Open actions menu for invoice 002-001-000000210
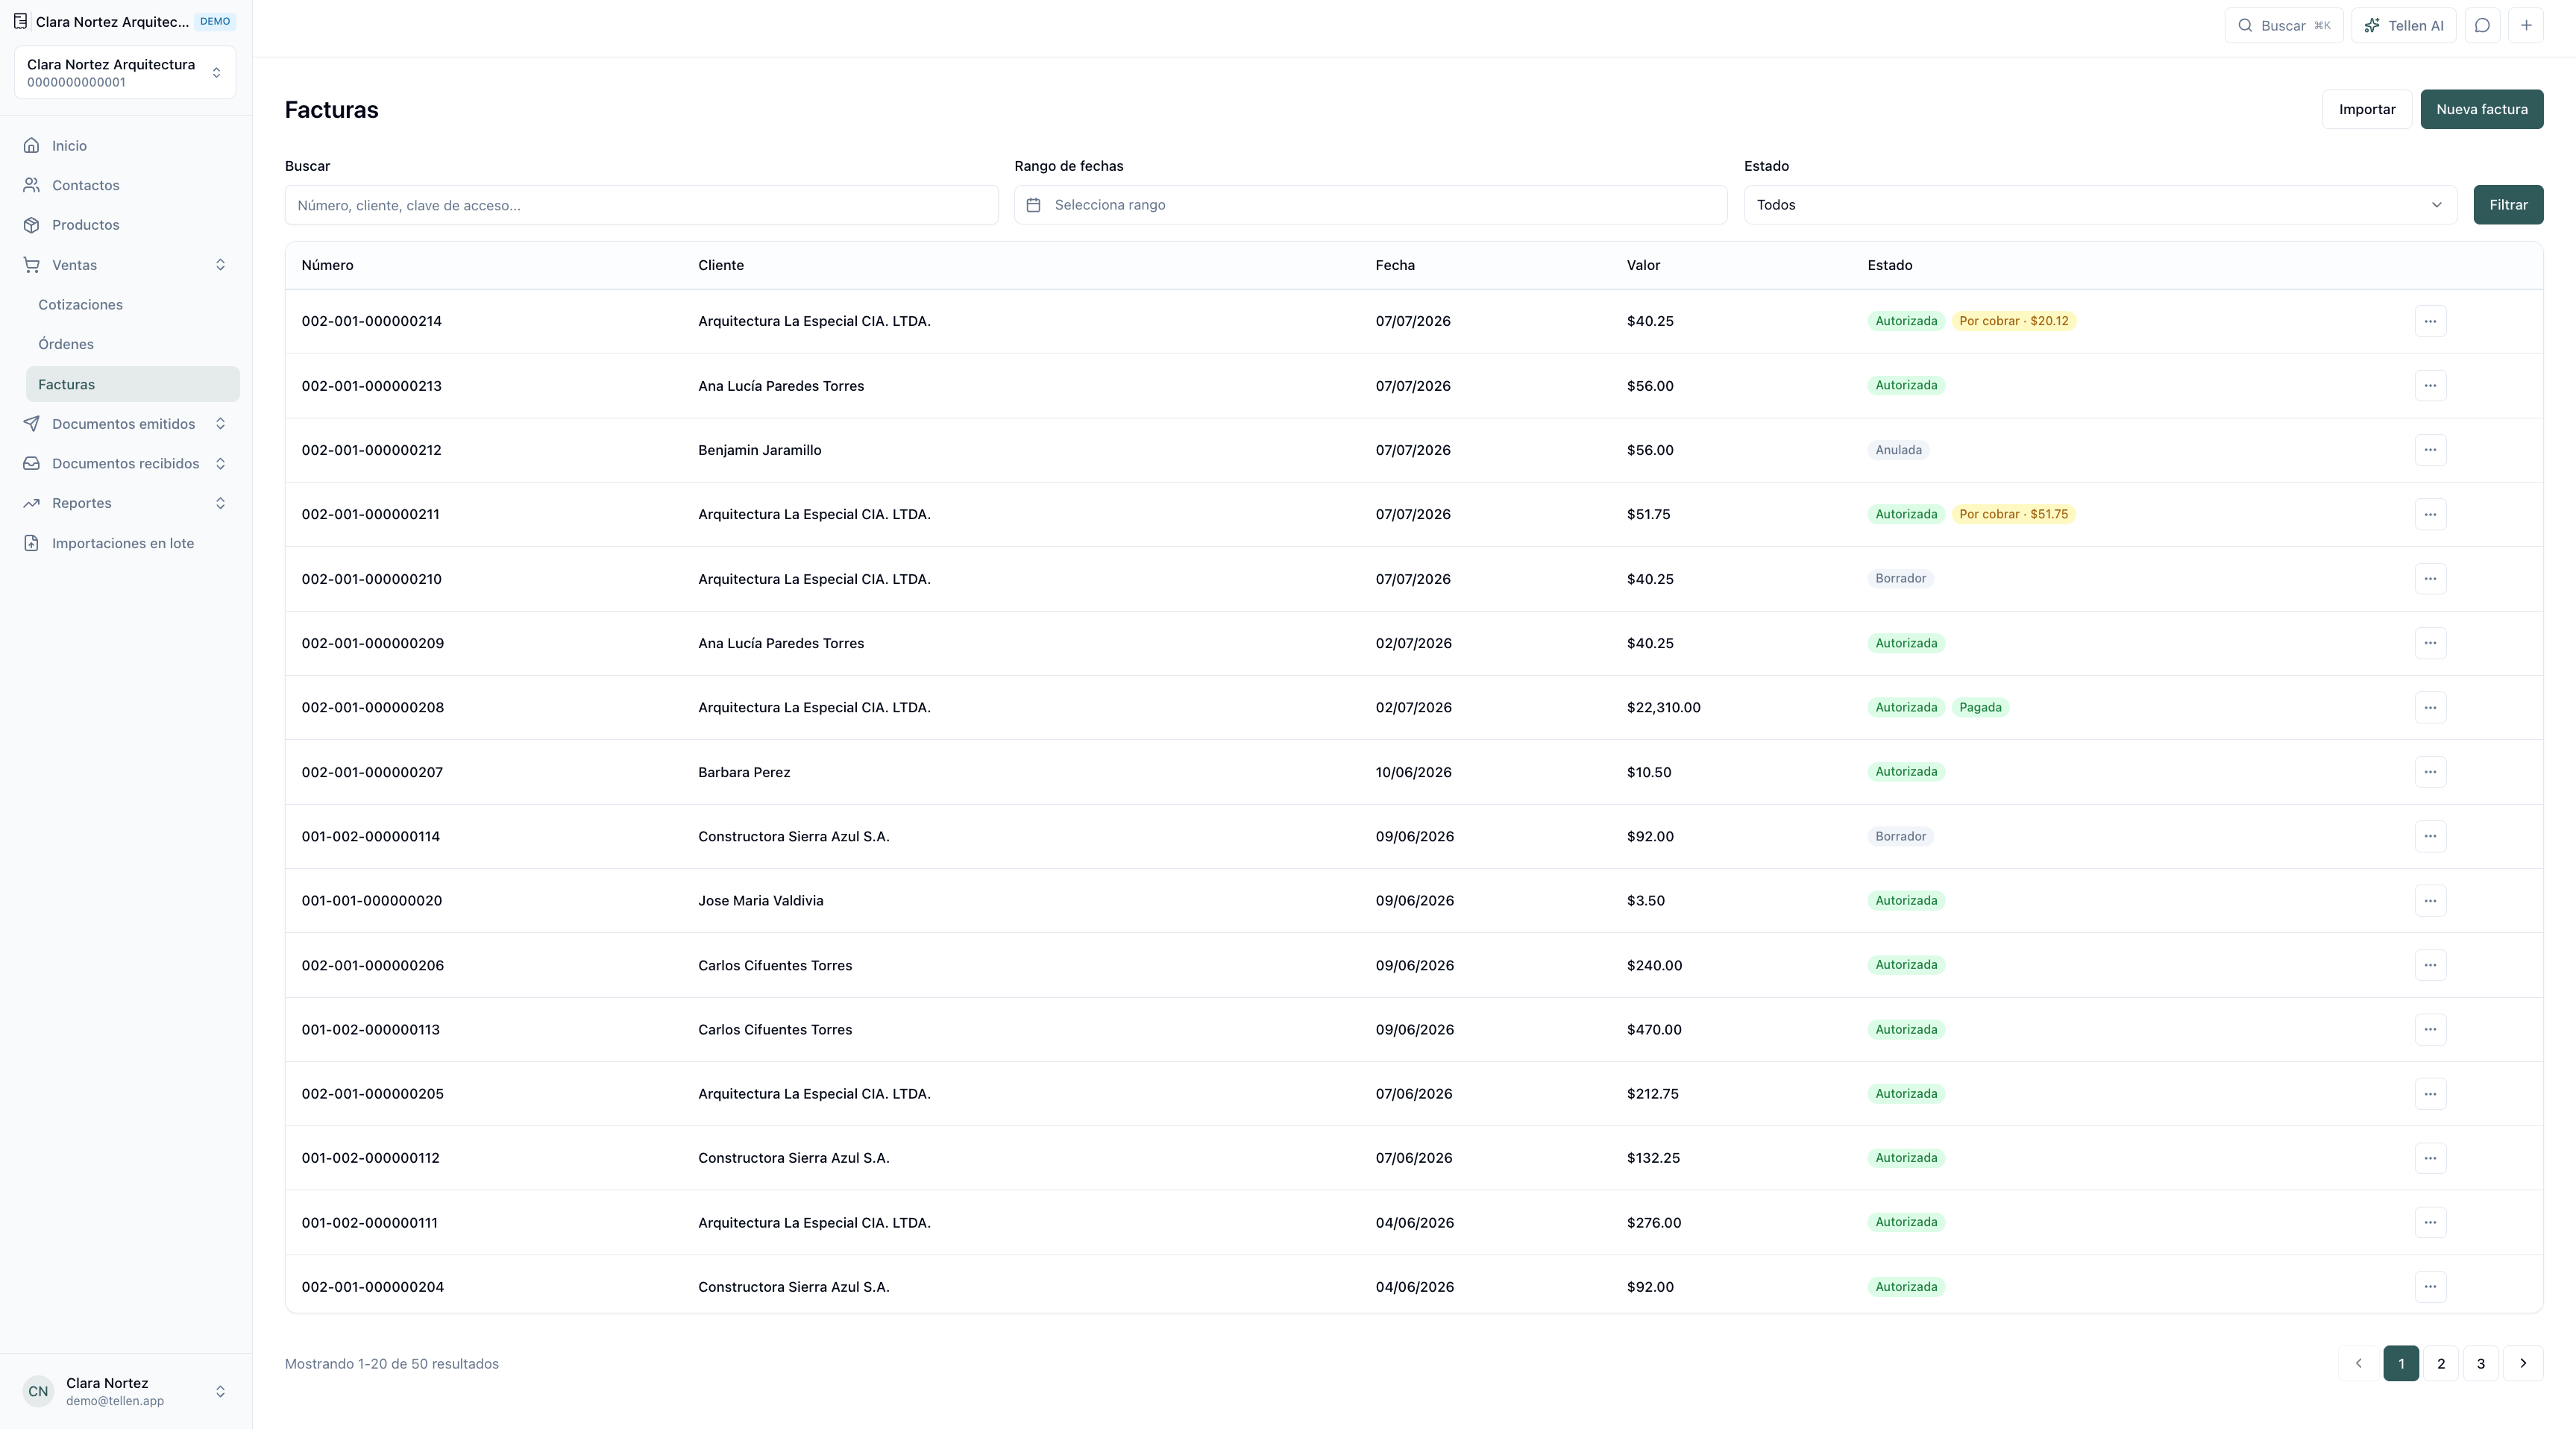 click(2430, 579)
